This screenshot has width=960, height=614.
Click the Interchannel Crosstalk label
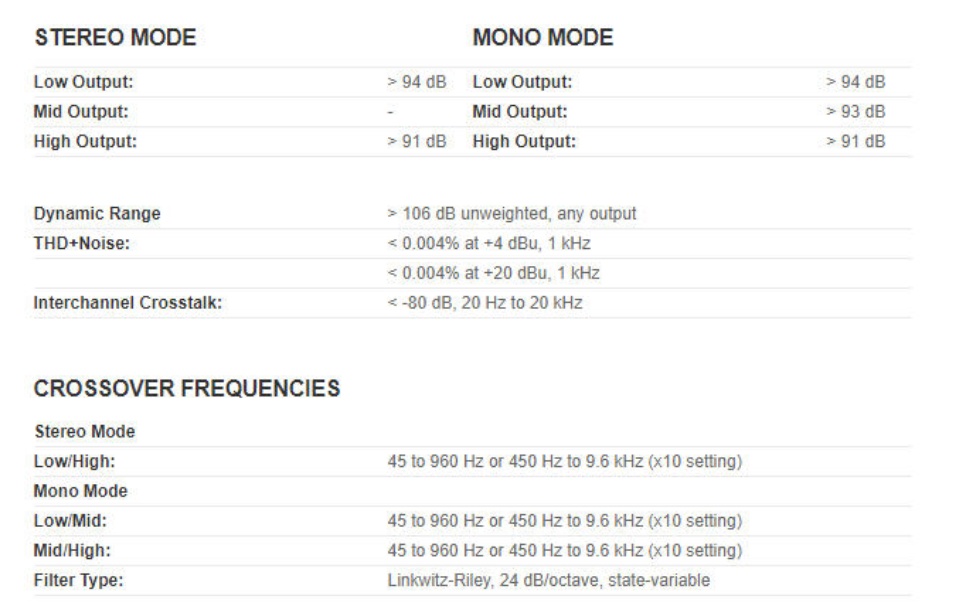pos(128,303)
